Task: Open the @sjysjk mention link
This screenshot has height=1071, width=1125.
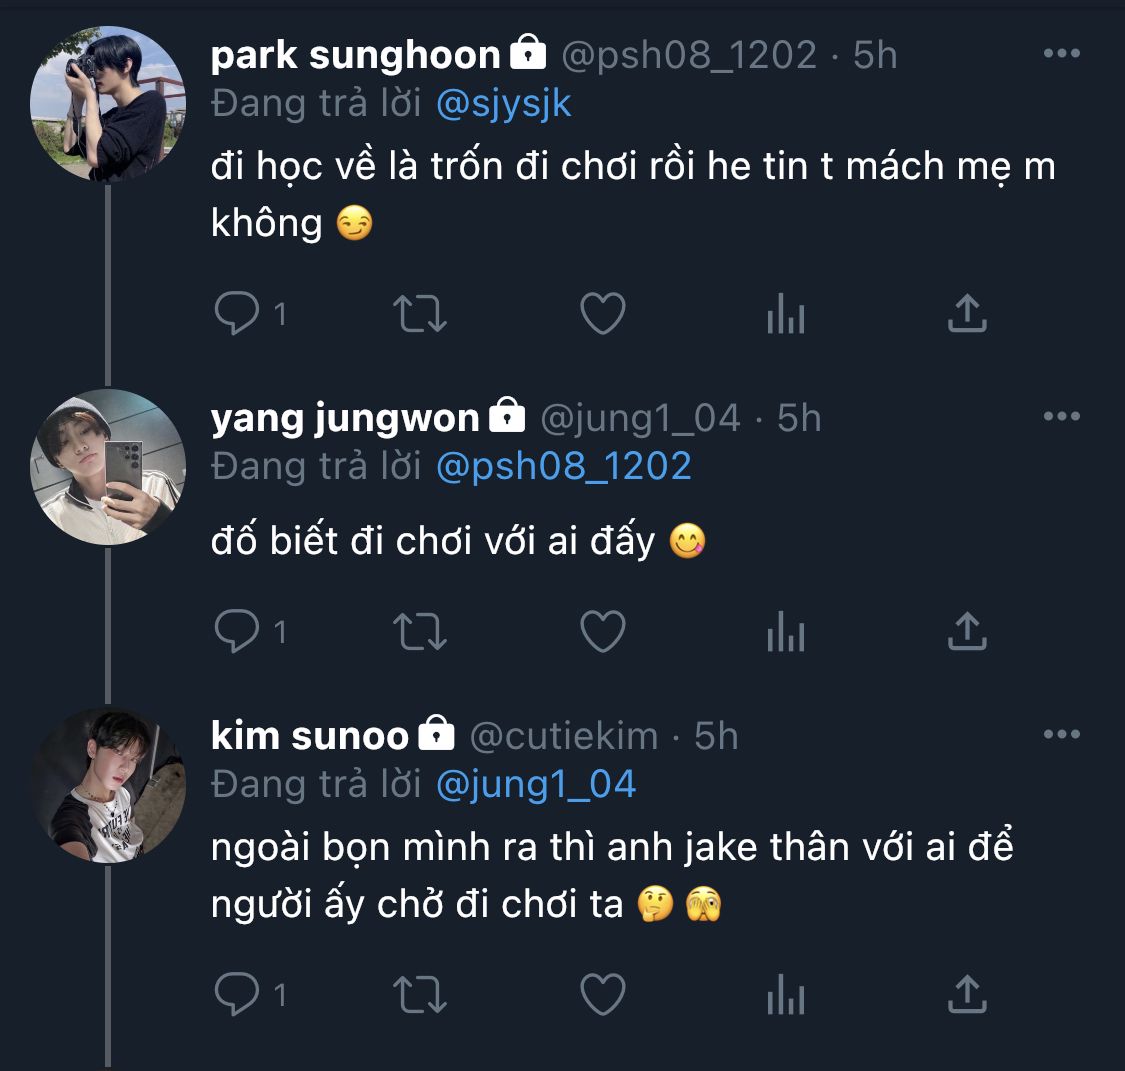Action: 504,104
